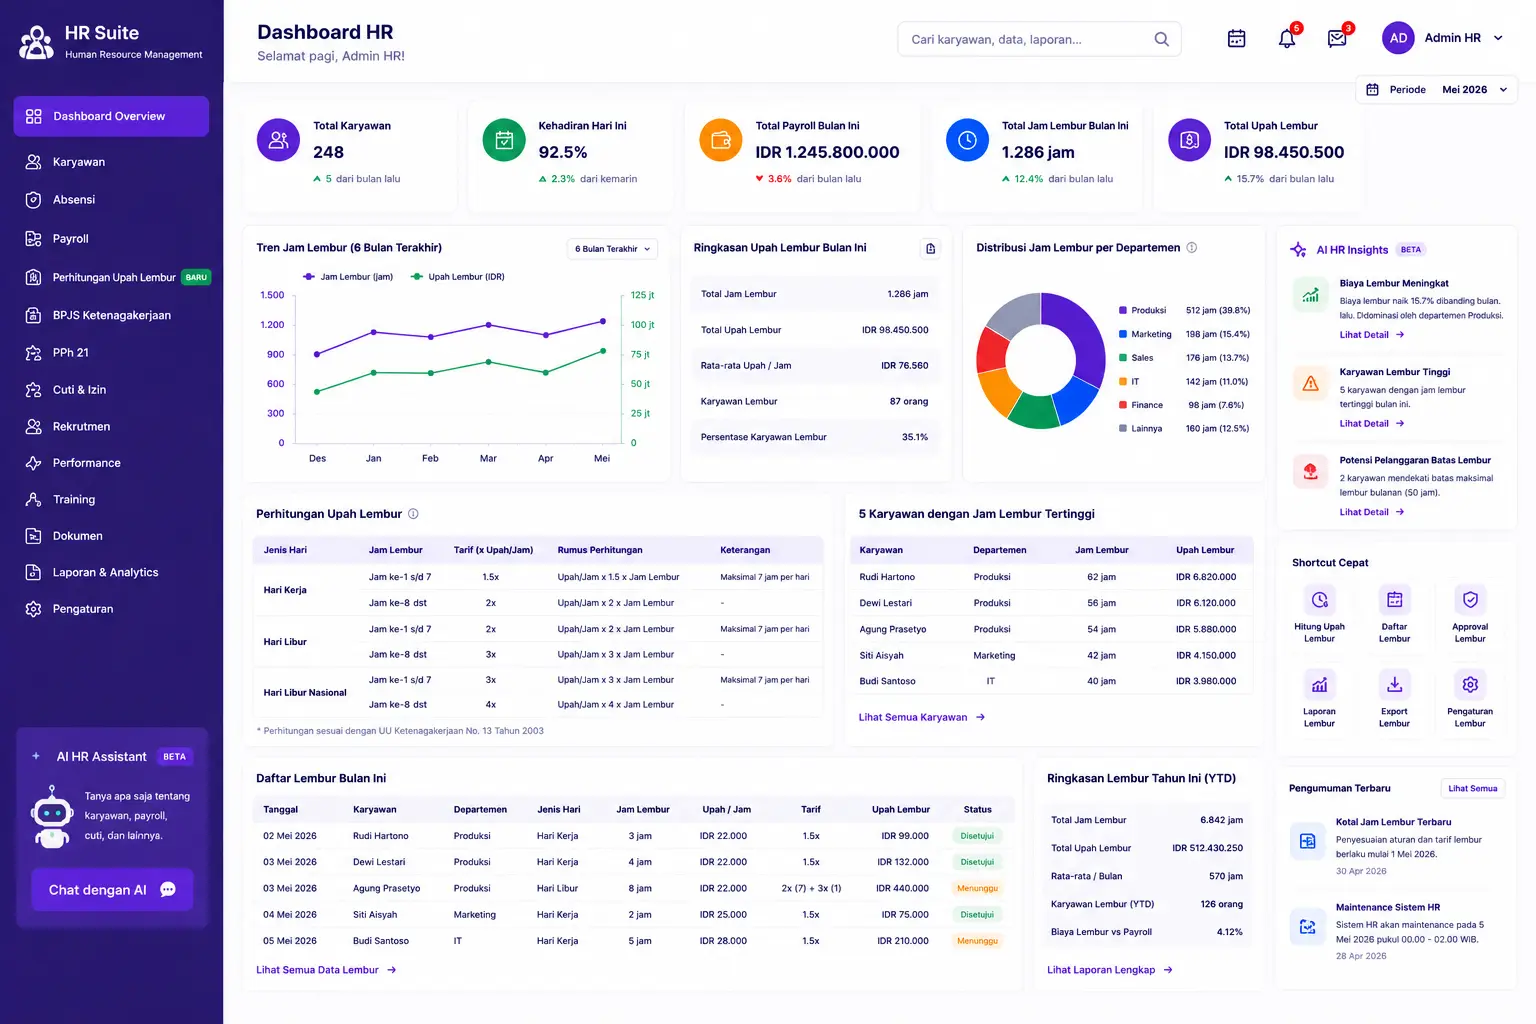Click the Cari karyawan search field
The height and width of the screenshot is (1024, 1536).
pyautogui.click(x=1039, y=39)
